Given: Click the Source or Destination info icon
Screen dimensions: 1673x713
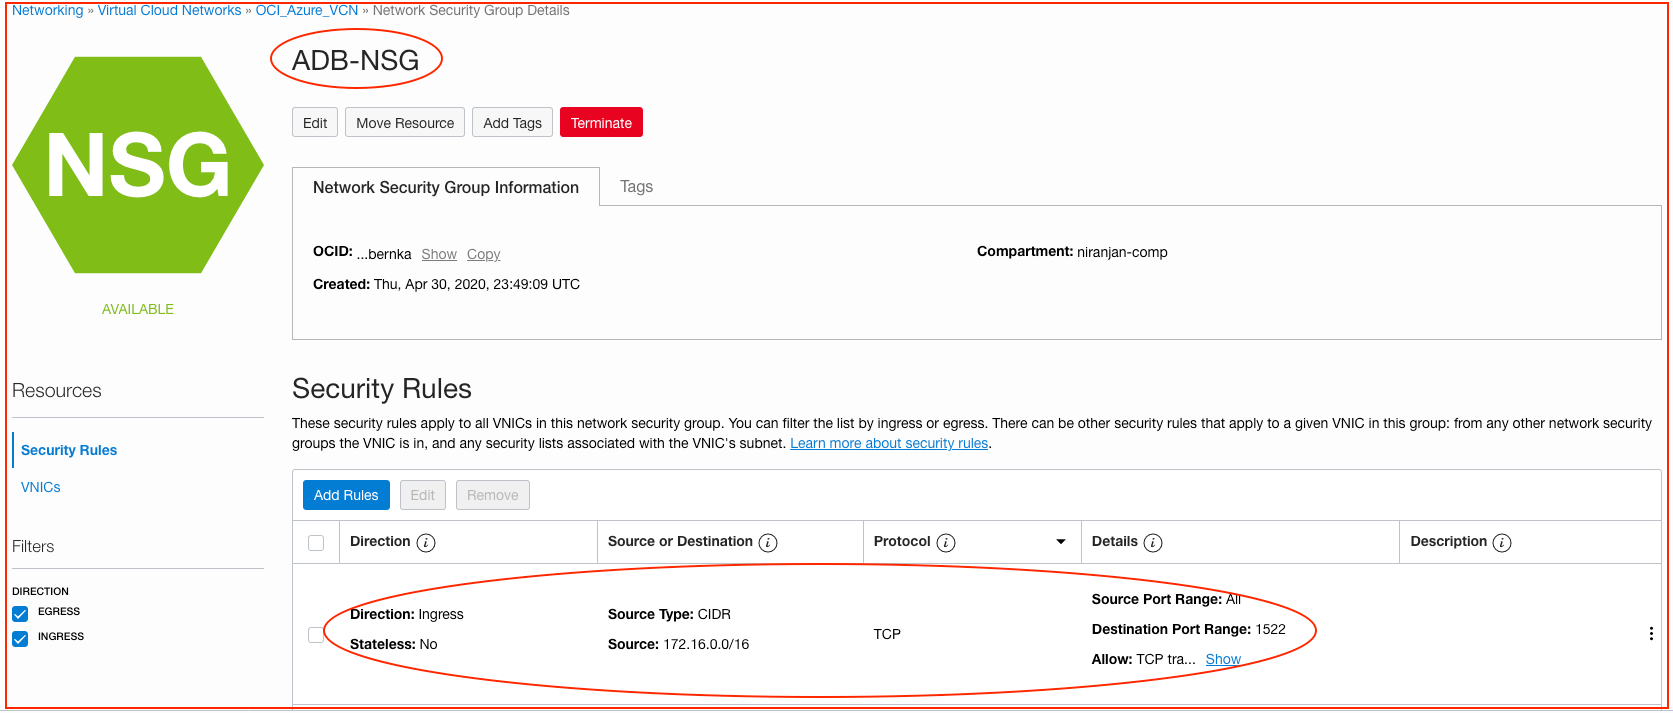Looking at the screenshot, I should [768, 543].
